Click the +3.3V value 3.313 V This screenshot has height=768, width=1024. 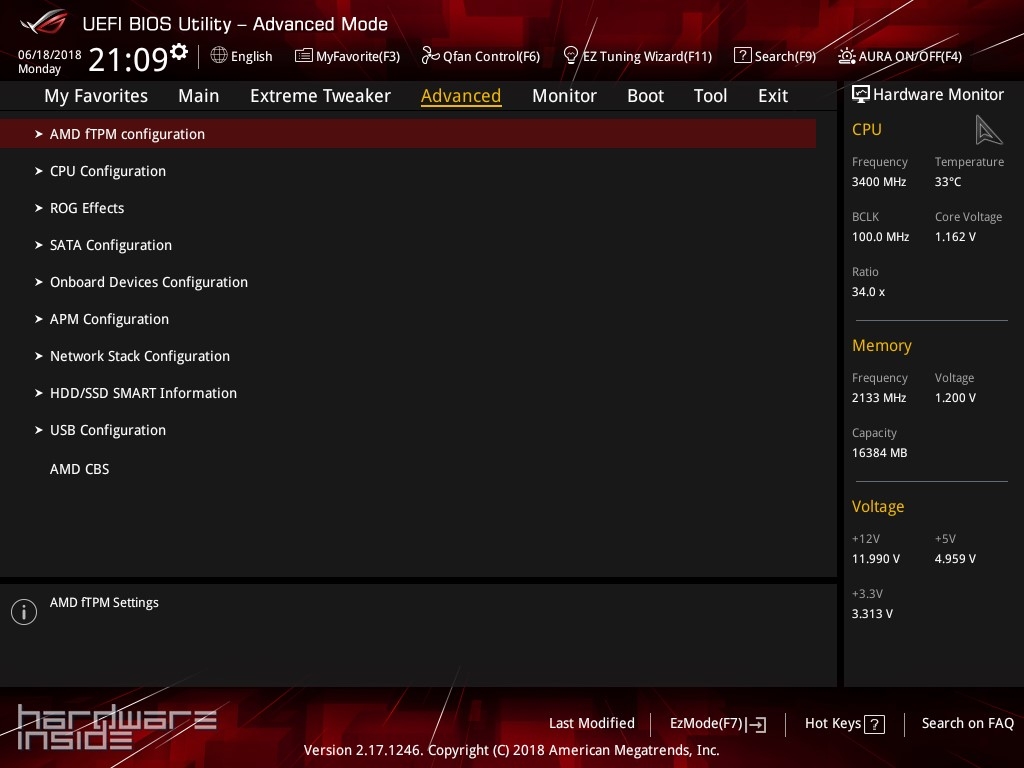point(872,614)
